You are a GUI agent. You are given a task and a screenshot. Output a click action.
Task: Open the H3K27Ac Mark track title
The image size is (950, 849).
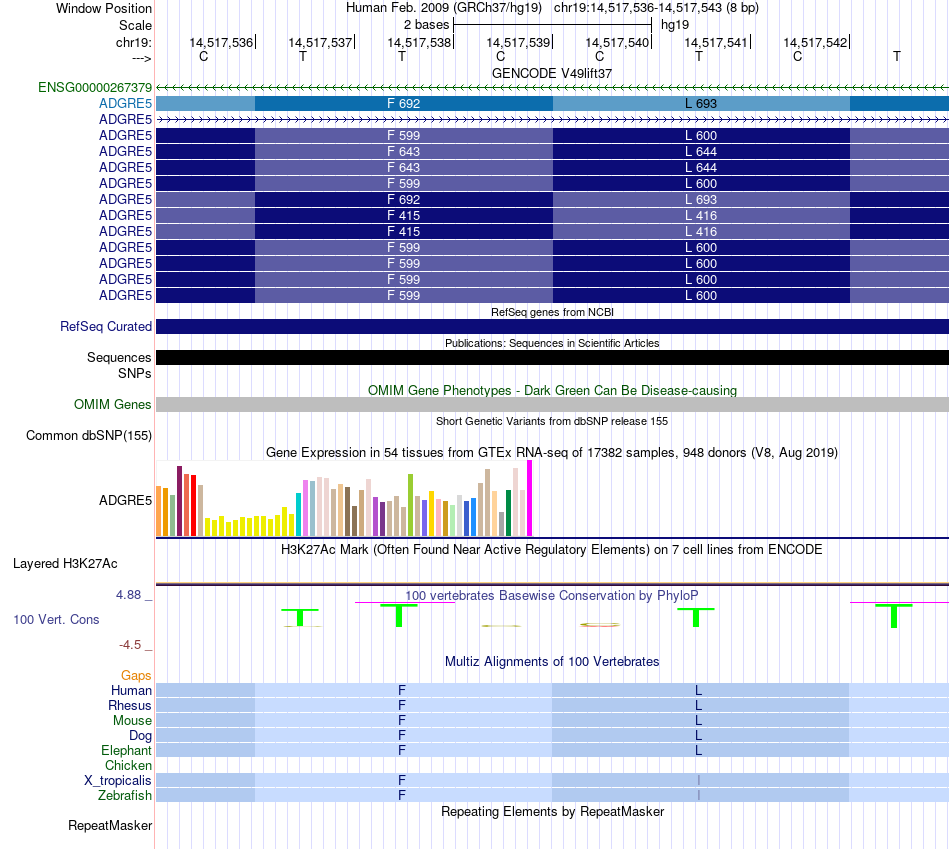click(552, 550)
